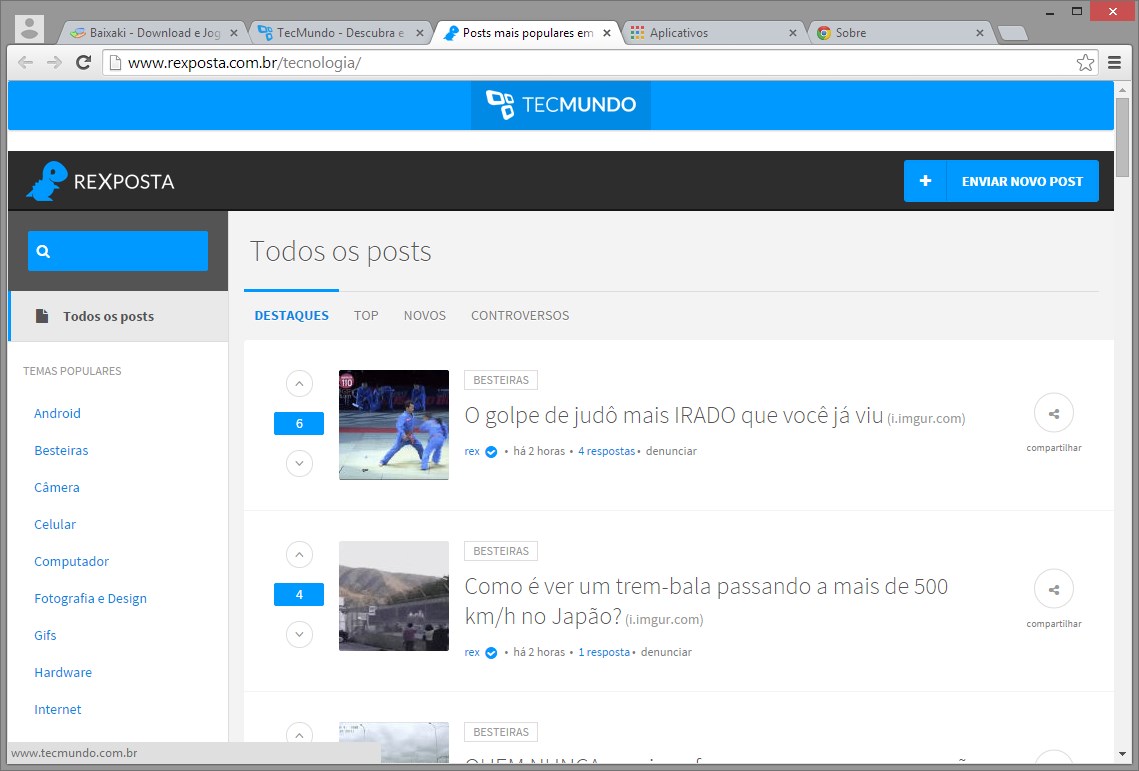Image resolution: width=1139 pixels, height=771 pixels.
Task: Click the TEMAS POPULARES heading
Action: point(72,371)
